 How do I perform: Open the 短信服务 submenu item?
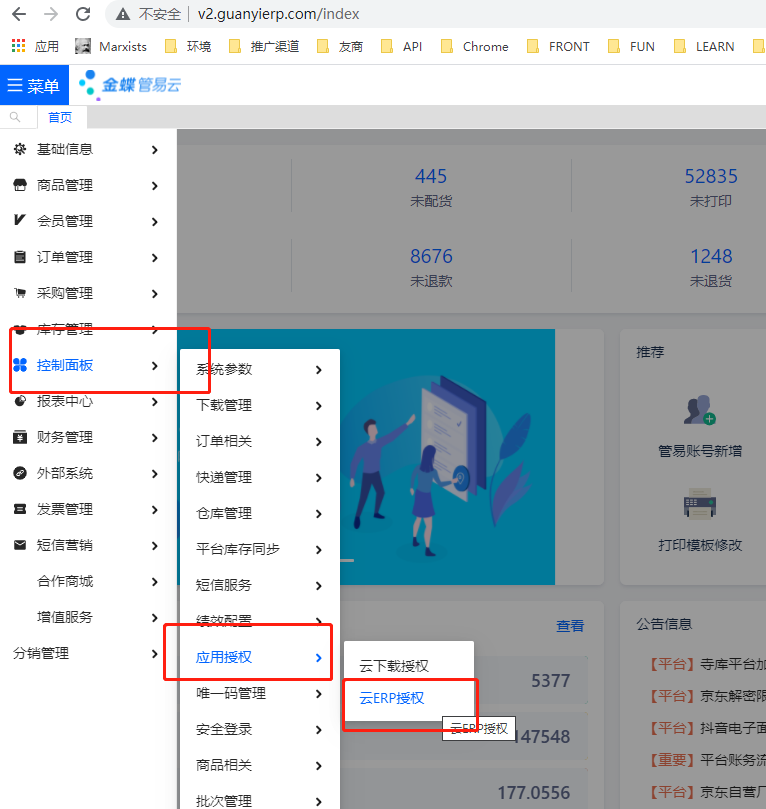(259, 585)
